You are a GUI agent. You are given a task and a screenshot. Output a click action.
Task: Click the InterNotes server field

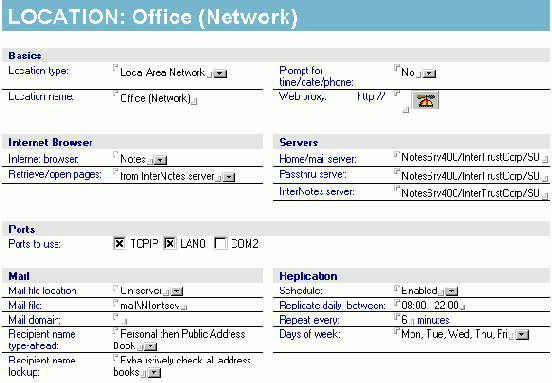(x=471, y=193)
